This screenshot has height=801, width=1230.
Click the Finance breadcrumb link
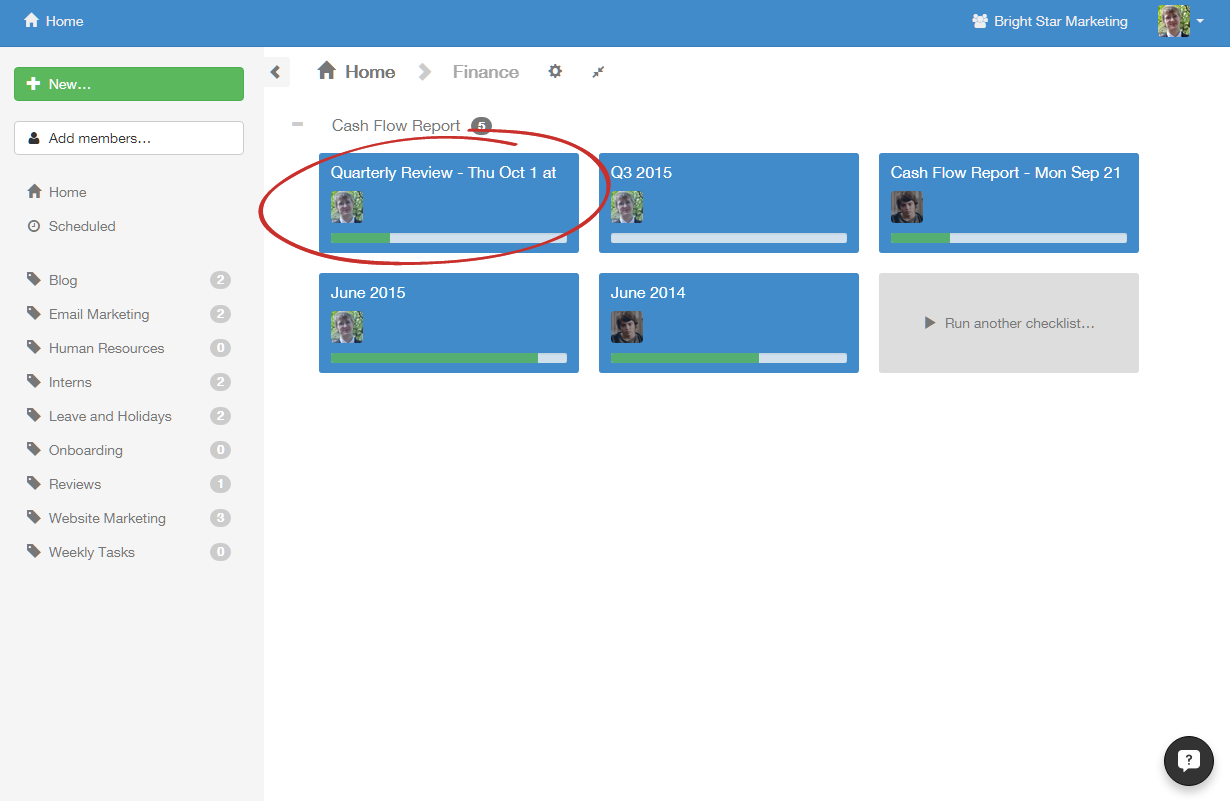pyautogui.click(x=485, y=72)
